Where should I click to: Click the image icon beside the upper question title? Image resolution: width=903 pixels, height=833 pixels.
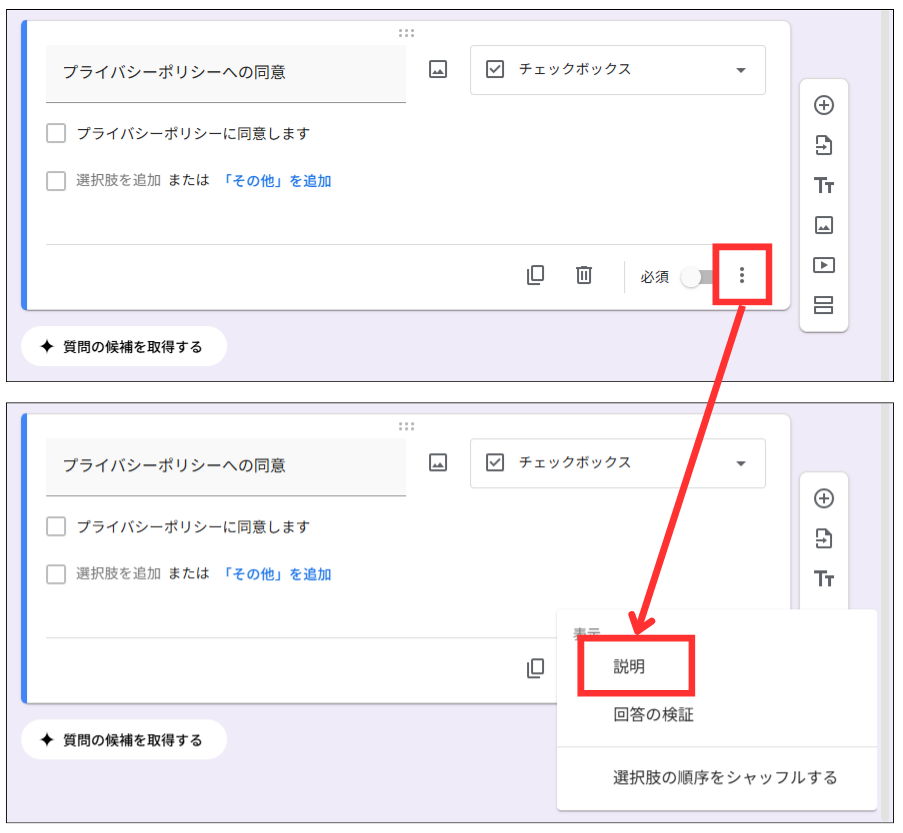coord(438,70)
